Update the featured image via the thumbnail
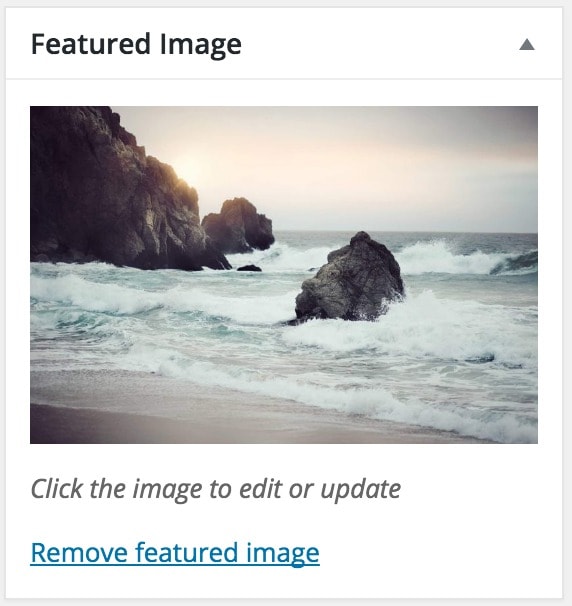 tap(284, 275)
